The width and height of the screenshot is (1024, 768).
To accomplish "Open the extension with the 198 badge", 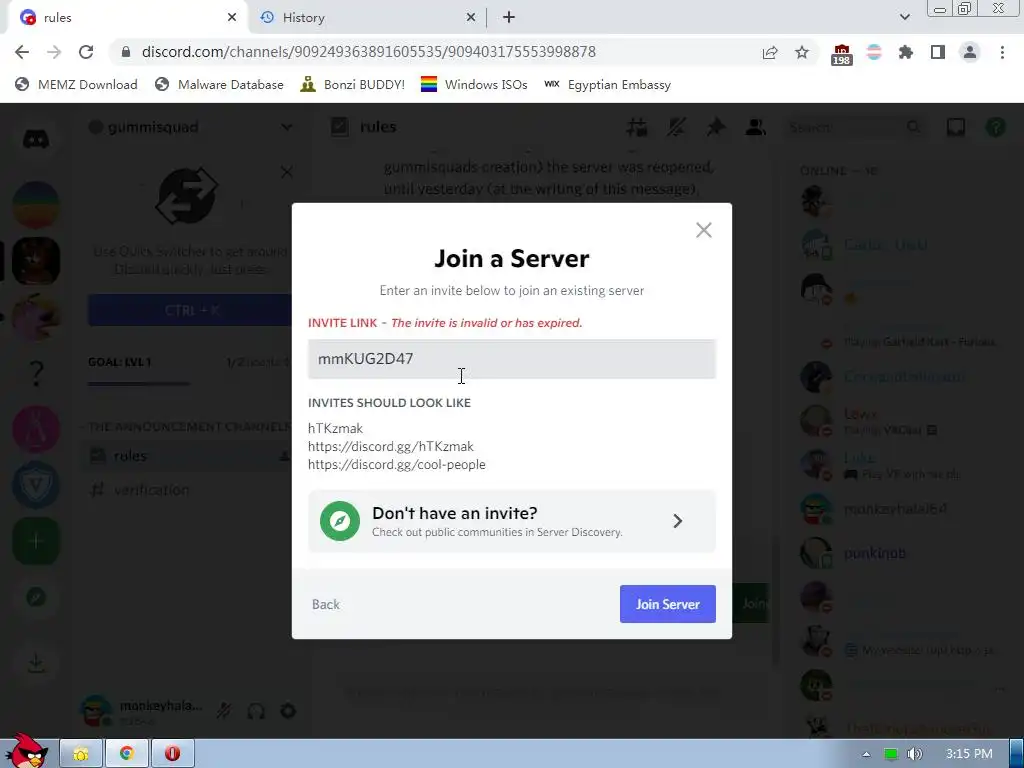I will point(842,54).
